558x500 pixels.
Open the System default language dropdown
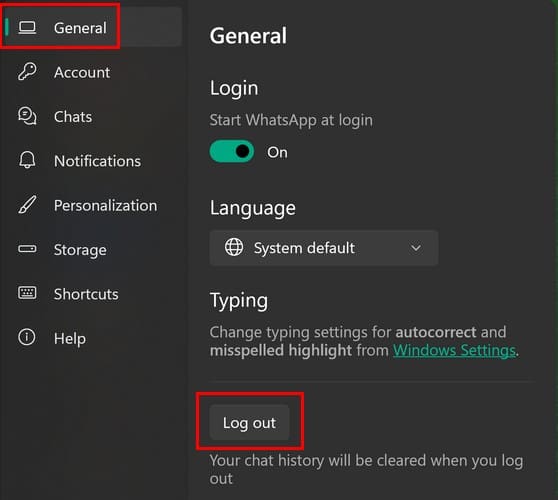pos(324,248)
